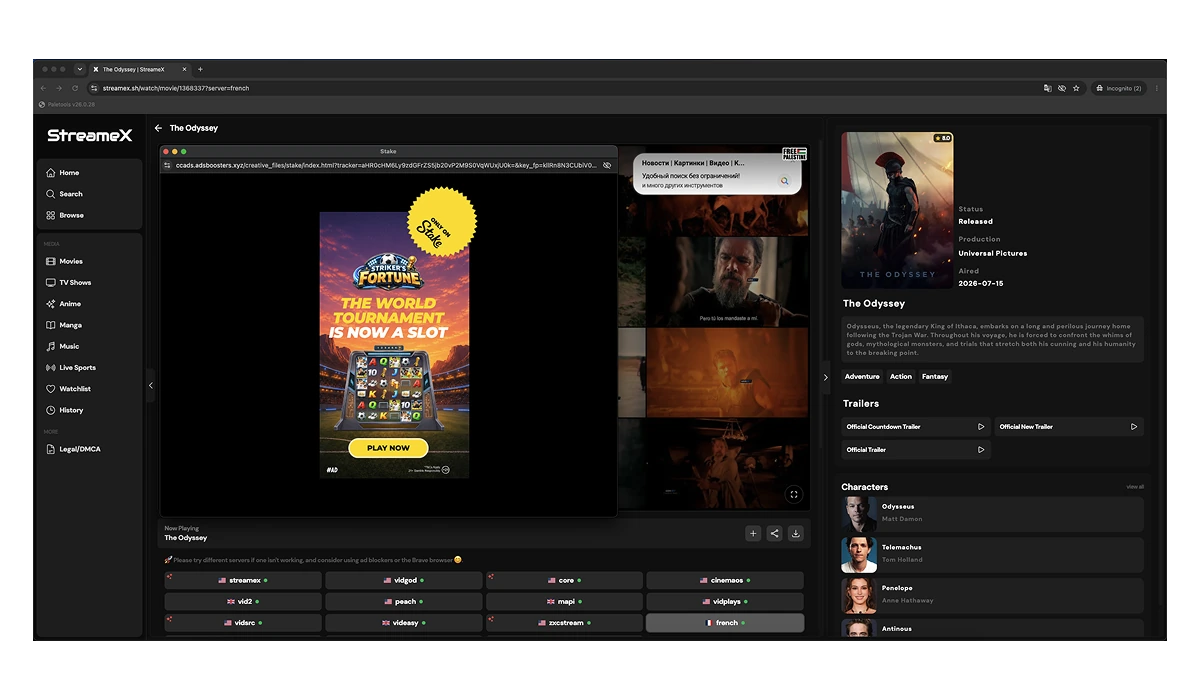Open the Chrome three-dot menu
Image resolution: width=1200 pixels, height=700 pixels.
[x=1157, y=88]
